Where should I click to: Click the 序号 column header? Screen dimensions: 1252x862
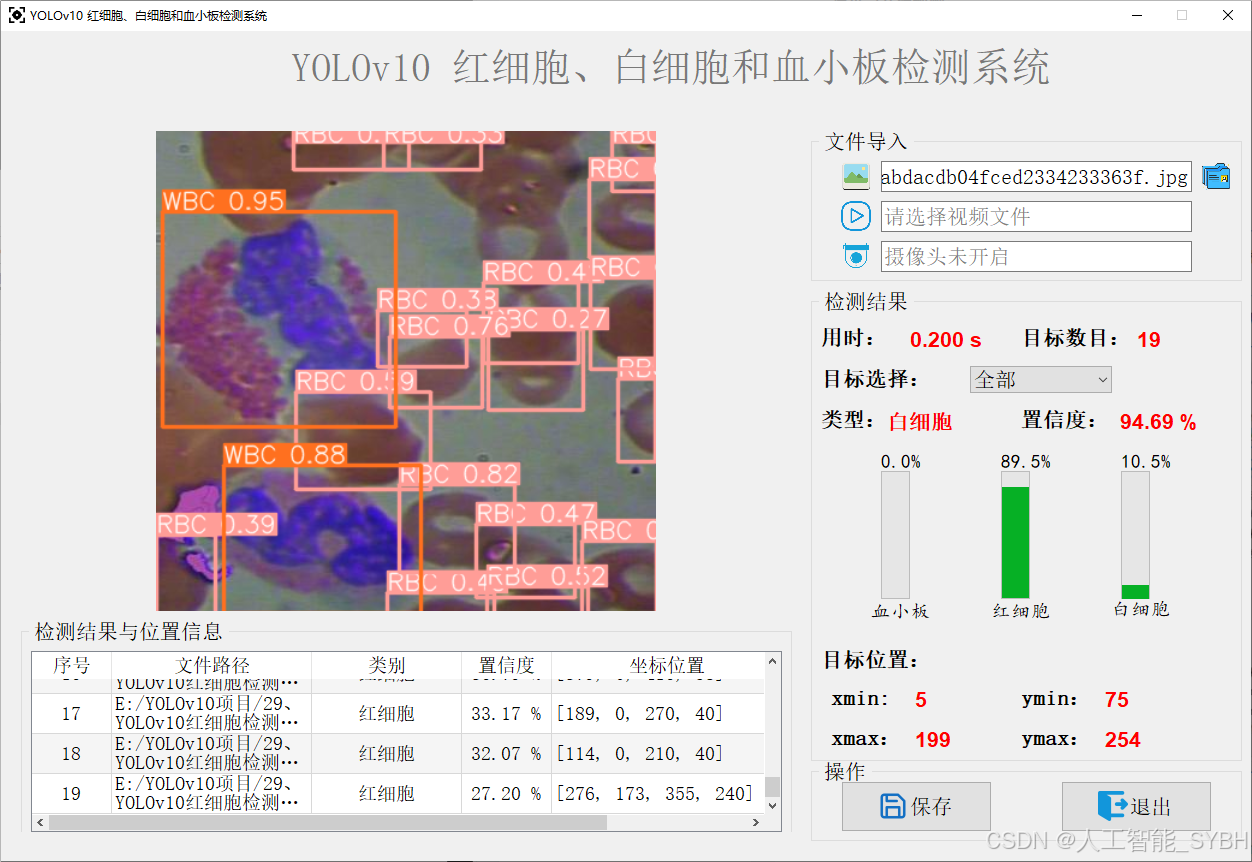pyautogui.click(x=71, y=665)
